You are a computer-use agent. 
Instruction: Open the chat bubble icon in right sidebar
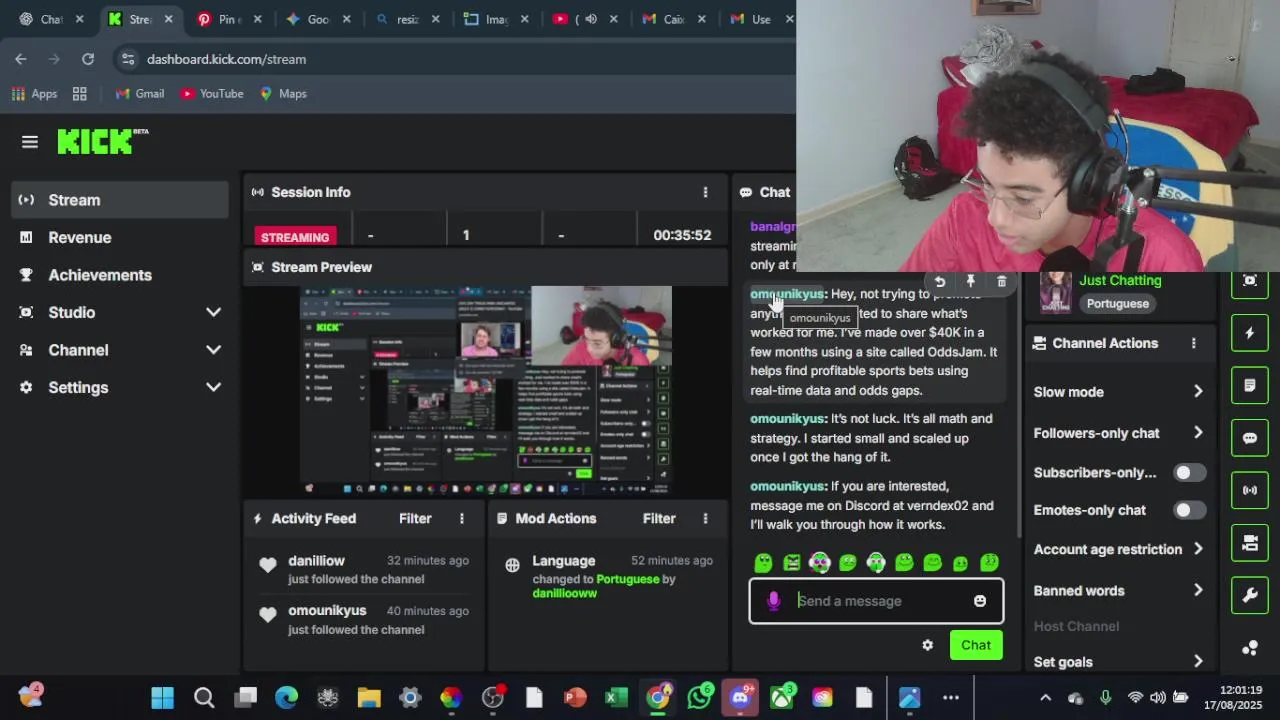point(1249,438)
